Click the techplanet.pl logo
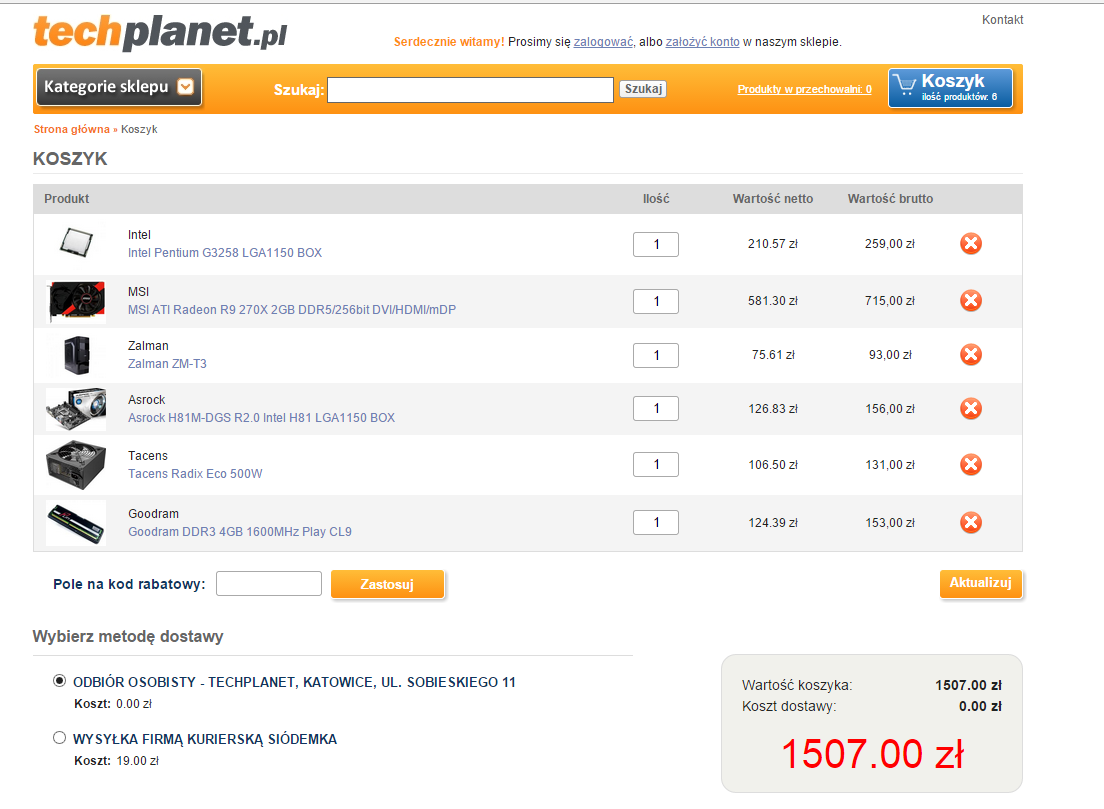Image resolution: width=1104 pixels, height=809 pixels. tap(161, 32)
